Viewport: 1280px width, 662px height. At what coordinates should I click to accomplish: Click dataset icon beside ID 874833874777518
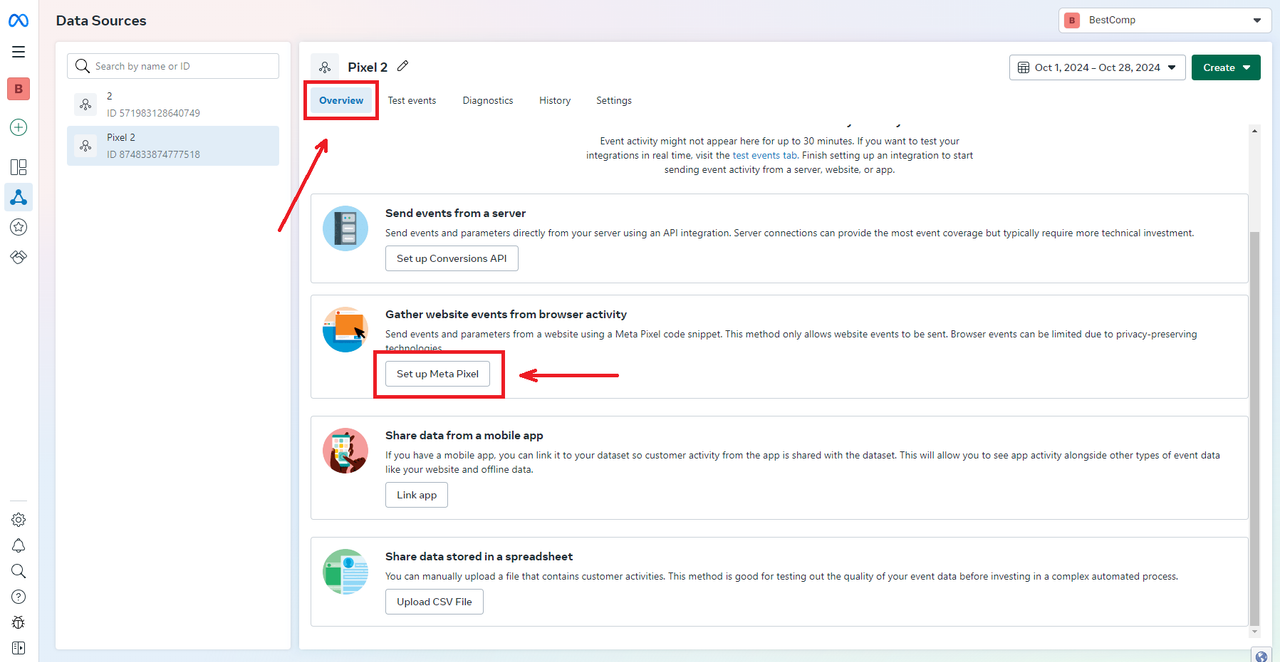coord(85,146)
